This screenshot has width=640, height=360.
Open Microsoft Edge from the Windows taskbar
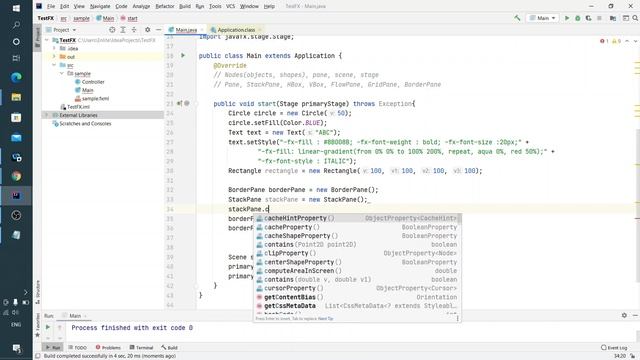pos(16,77)
